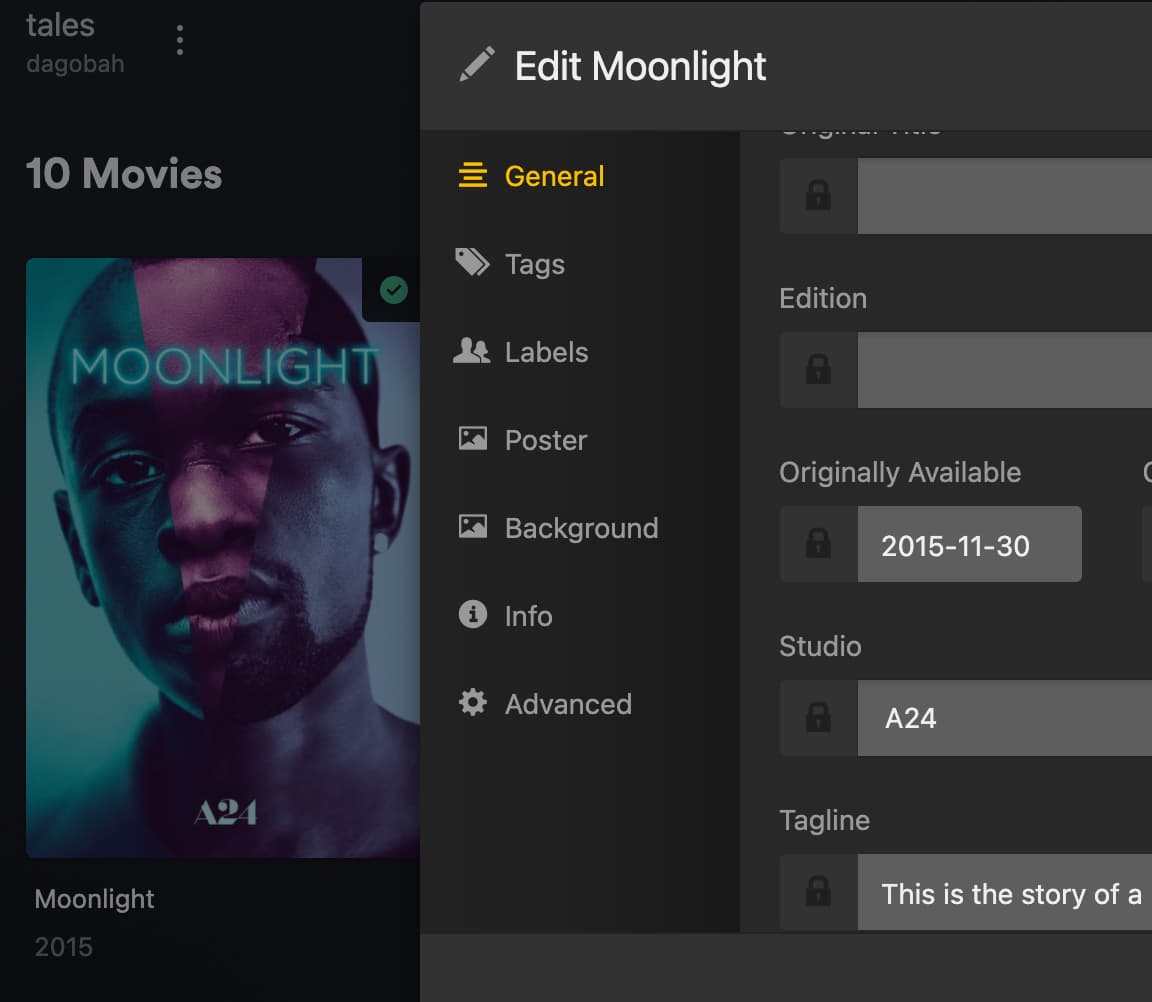Click the Edition input field

[x=1004, y=370]
